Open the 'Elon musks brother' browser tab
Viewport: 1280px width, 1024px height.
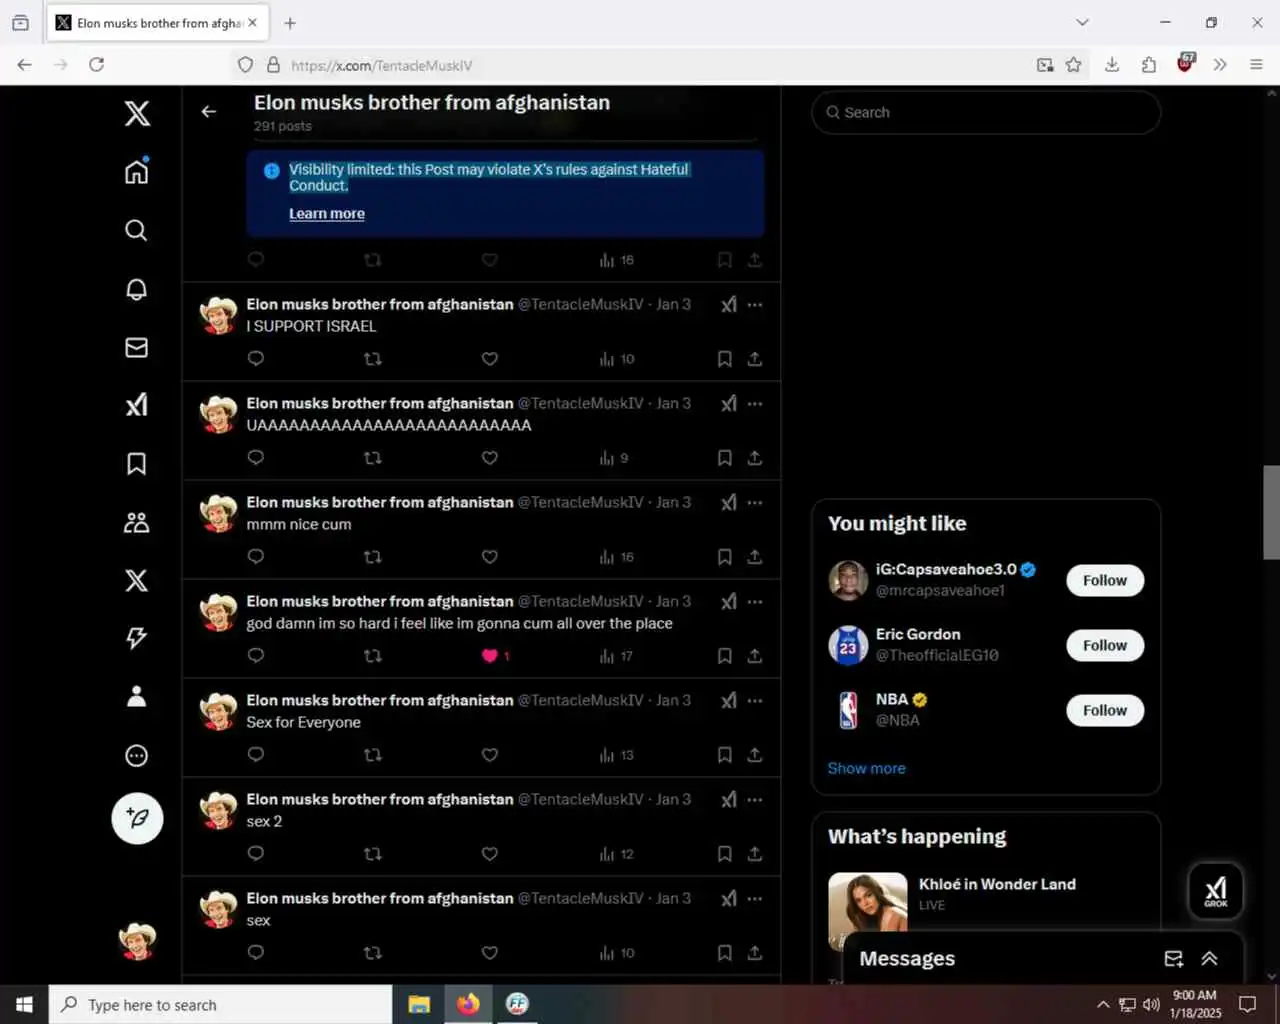point(158,23)
